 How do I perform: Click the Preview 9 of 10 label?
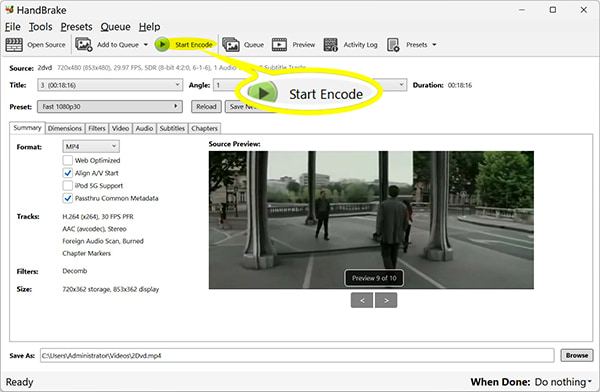click(374, 278)
